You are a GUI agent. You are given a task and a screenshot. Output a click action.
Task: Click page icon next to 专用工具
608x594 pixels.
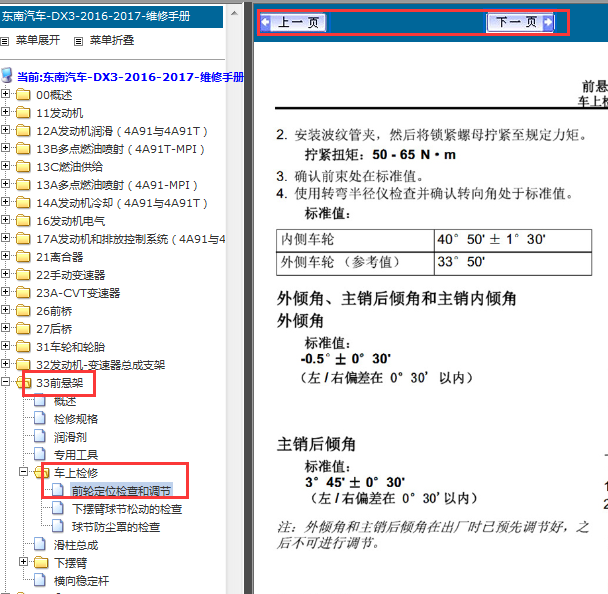pyautogui.click(x=40, y=454)
